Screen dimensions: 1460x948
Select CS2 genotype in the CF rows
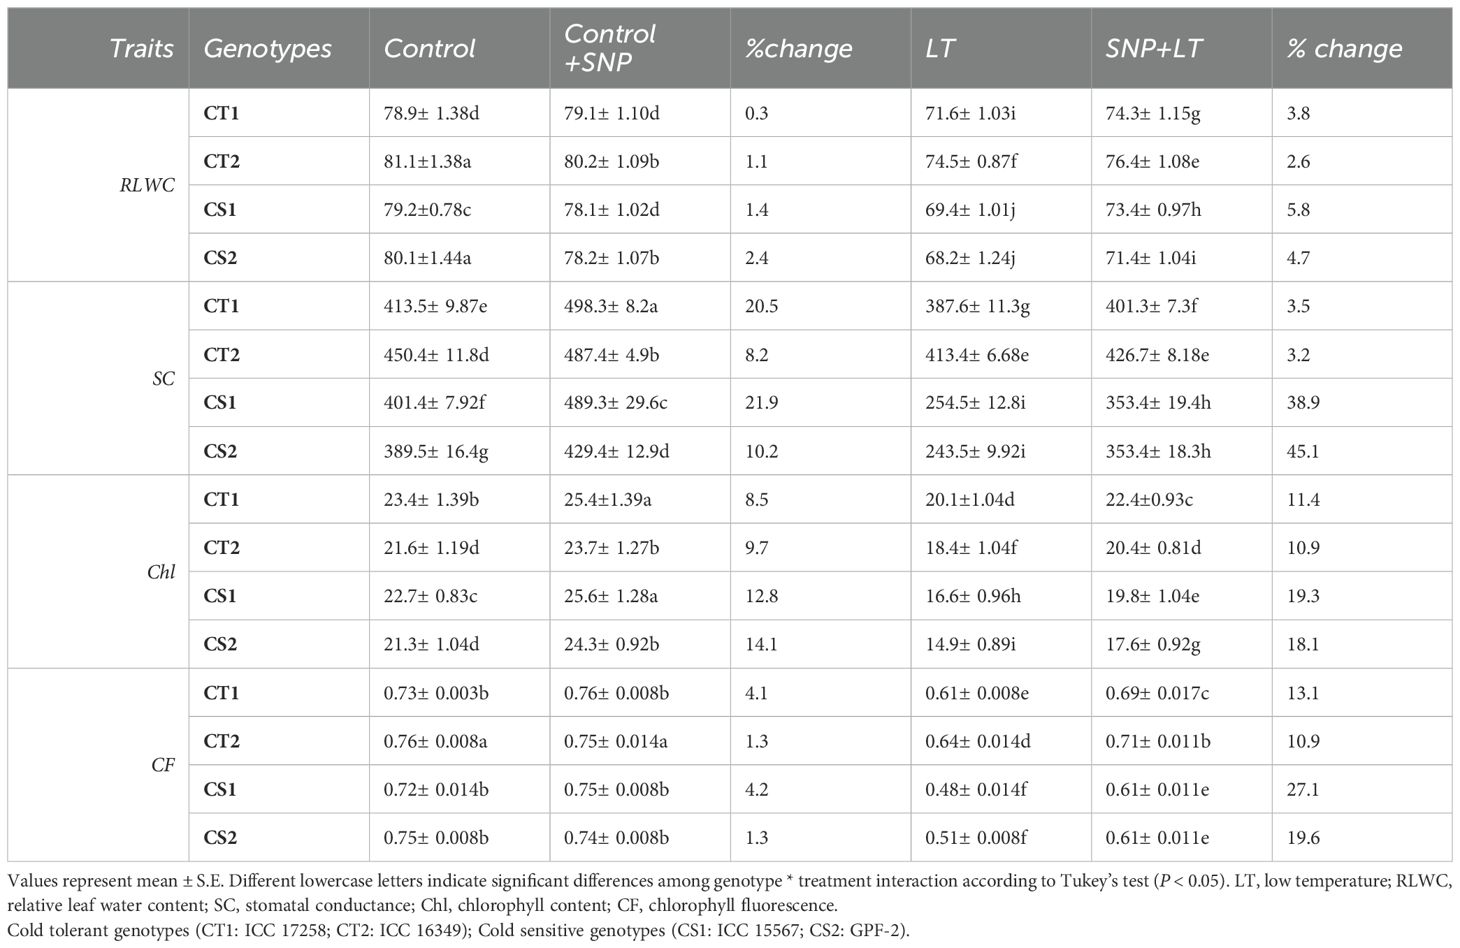(220, 838)
